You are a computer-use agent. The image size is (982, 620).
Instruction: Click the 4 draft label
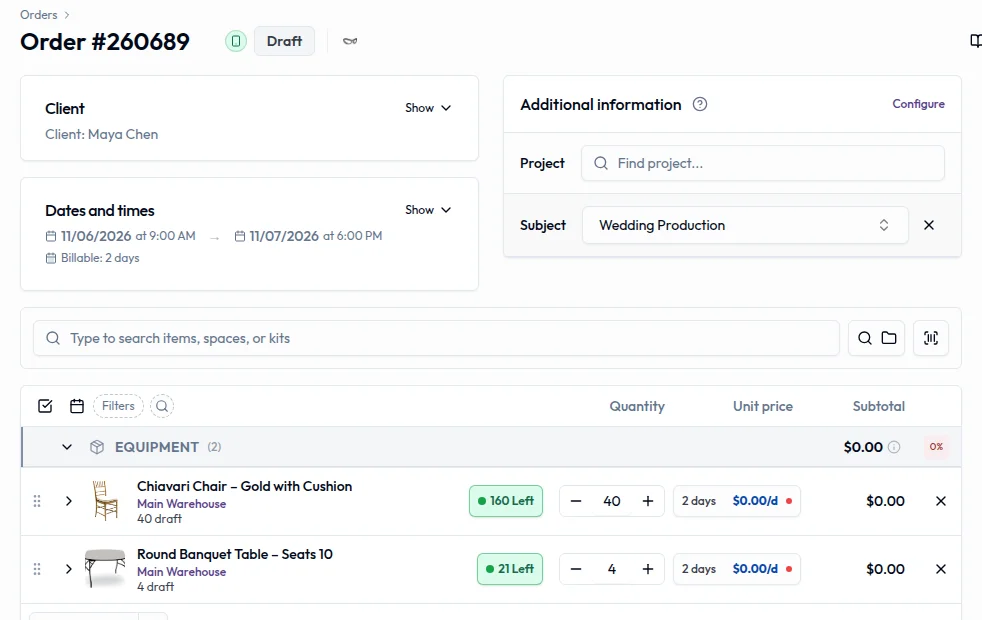pos(155,587)
